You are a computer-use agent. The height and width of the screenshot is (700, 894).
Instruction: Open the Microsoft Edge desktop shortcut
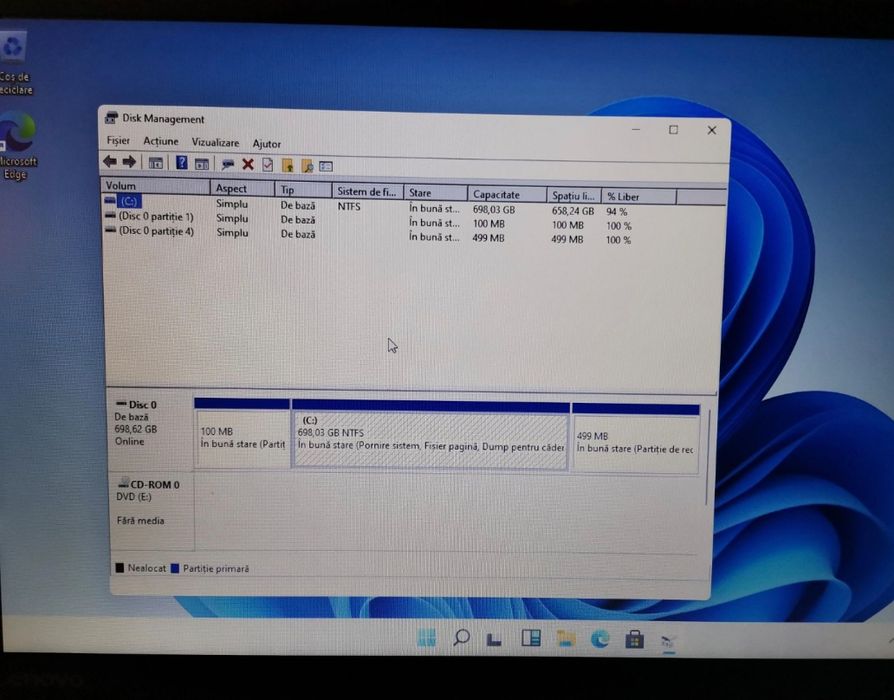tap(17, 146)
